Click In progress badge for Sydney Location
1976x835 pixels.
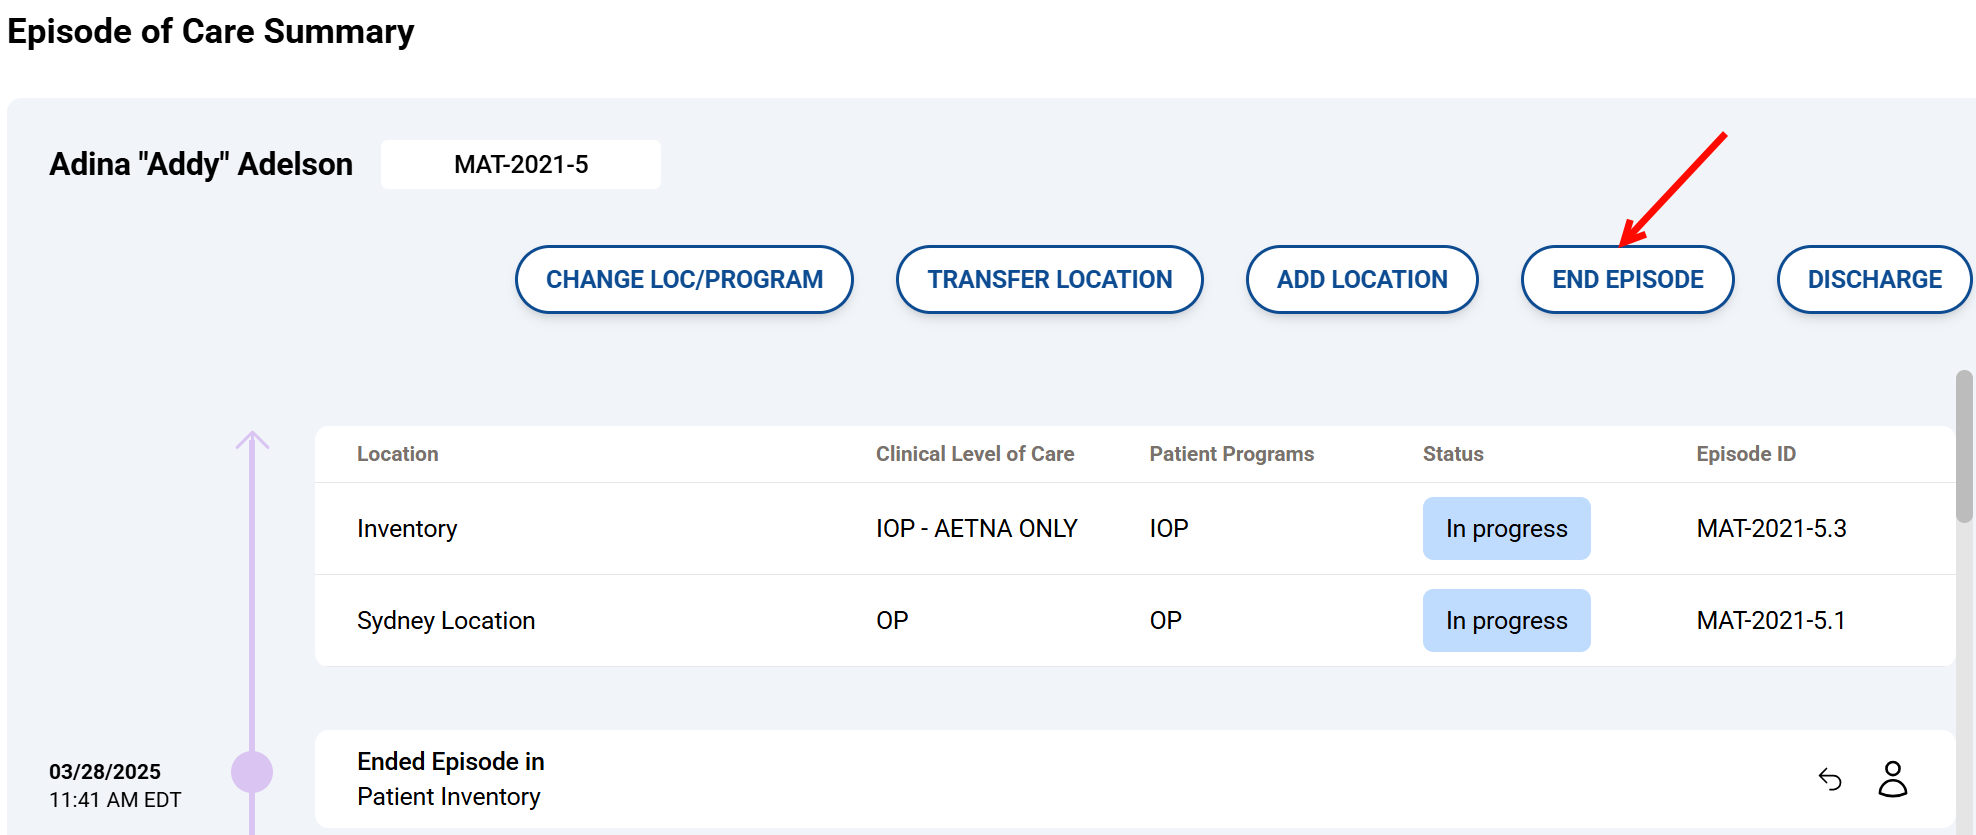click(1506, 621)
